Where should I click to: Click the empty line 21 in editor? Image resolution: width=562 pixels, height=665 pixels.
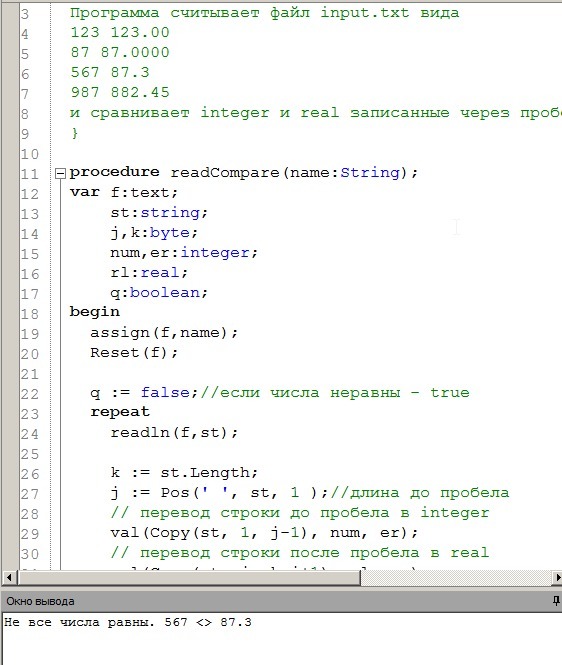[297, 373]
